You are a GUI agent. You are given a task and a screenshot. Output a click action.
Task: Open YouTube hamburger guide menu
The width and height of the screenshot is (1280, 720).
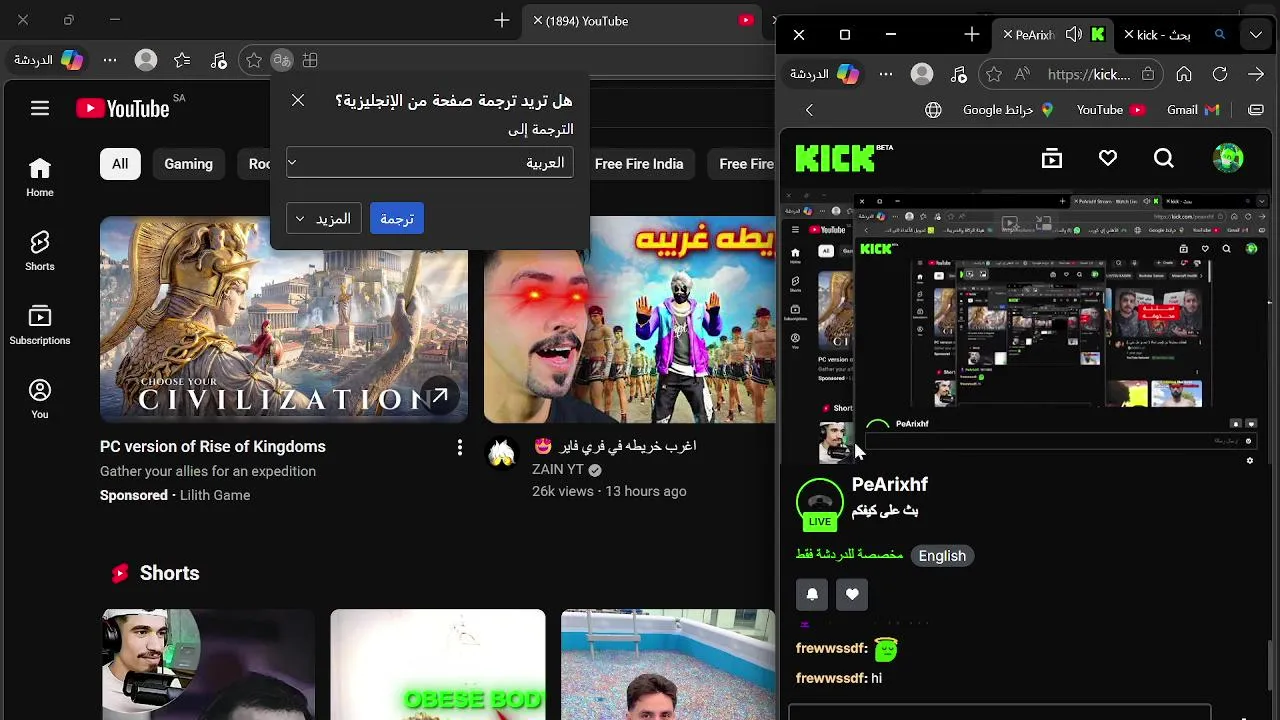(40, 108)
